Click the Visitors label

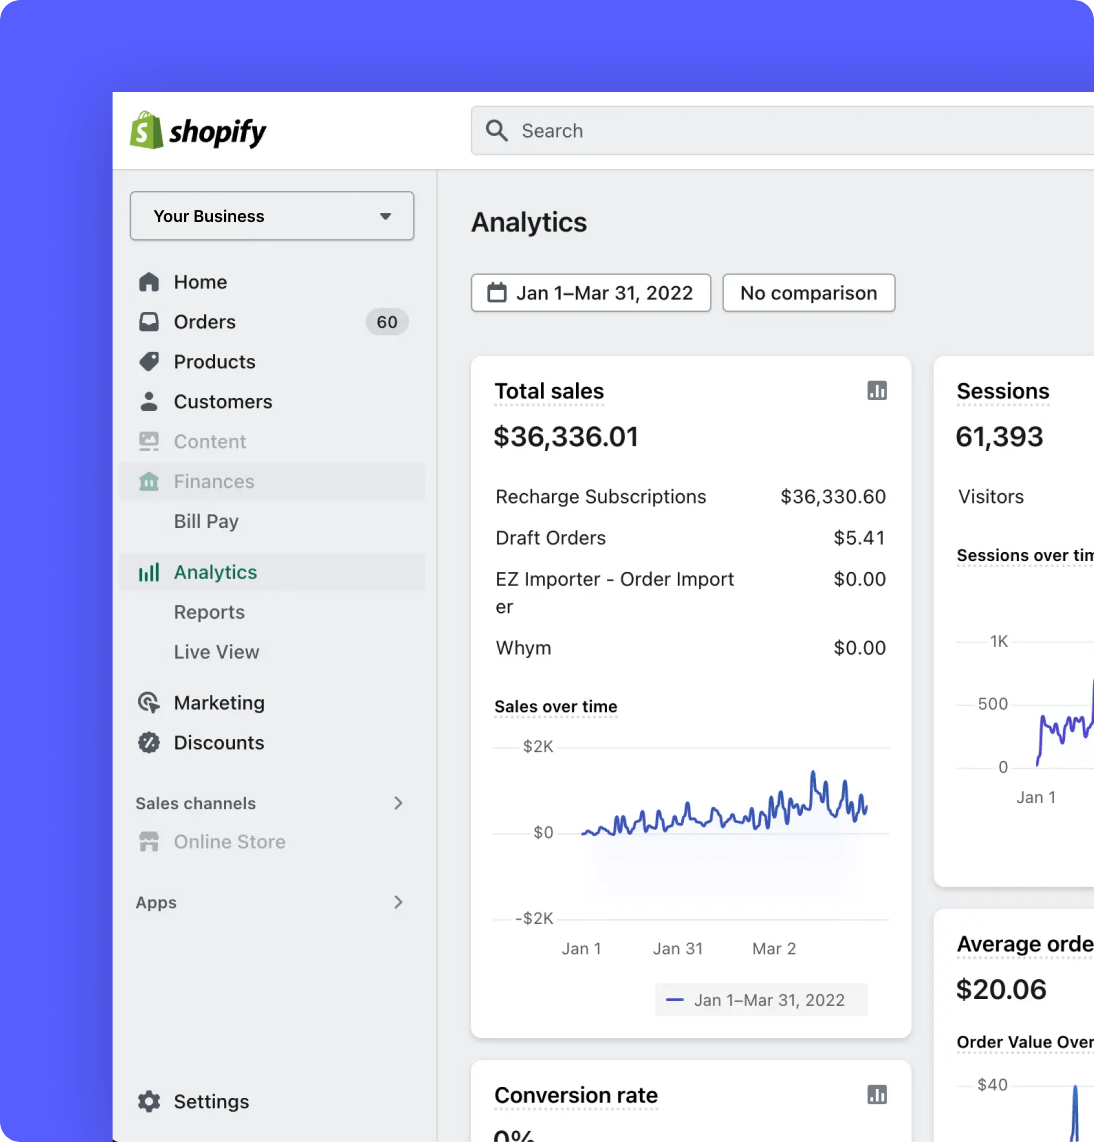coord(991,497)
